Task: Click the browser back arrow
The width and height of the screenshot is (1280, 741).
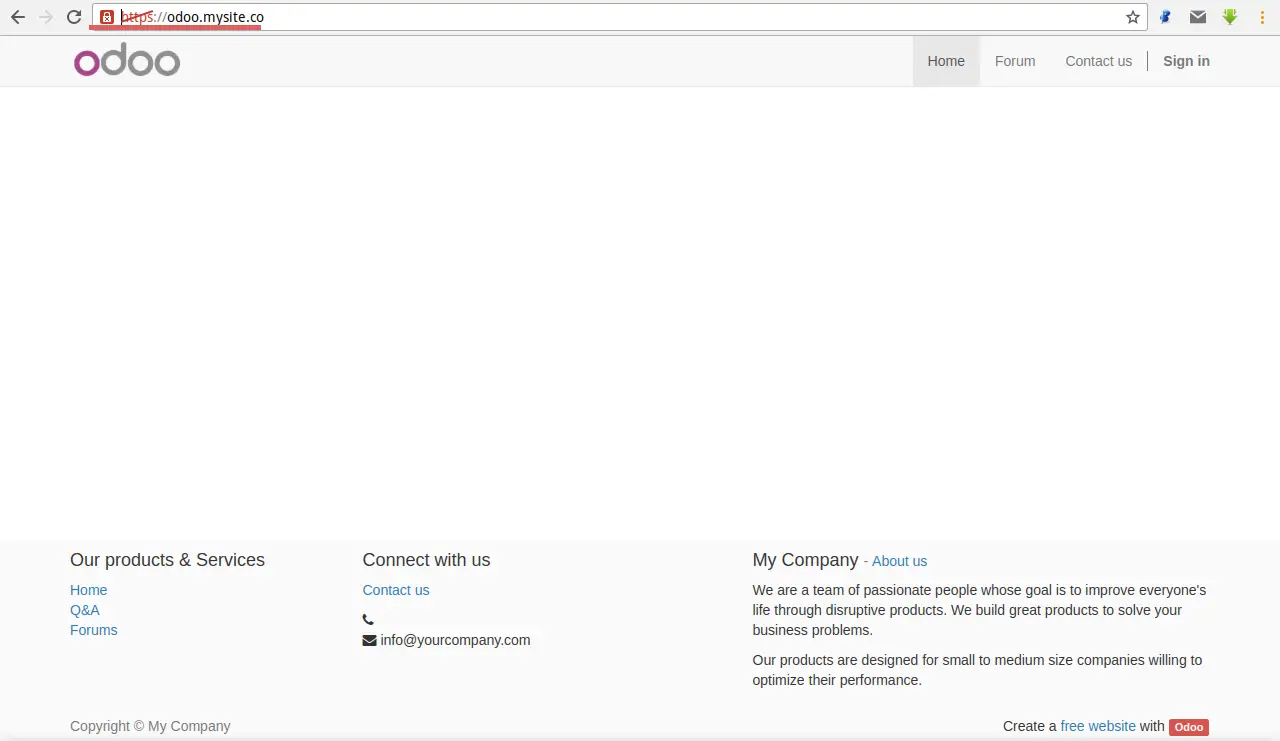Action: (17, 17)
